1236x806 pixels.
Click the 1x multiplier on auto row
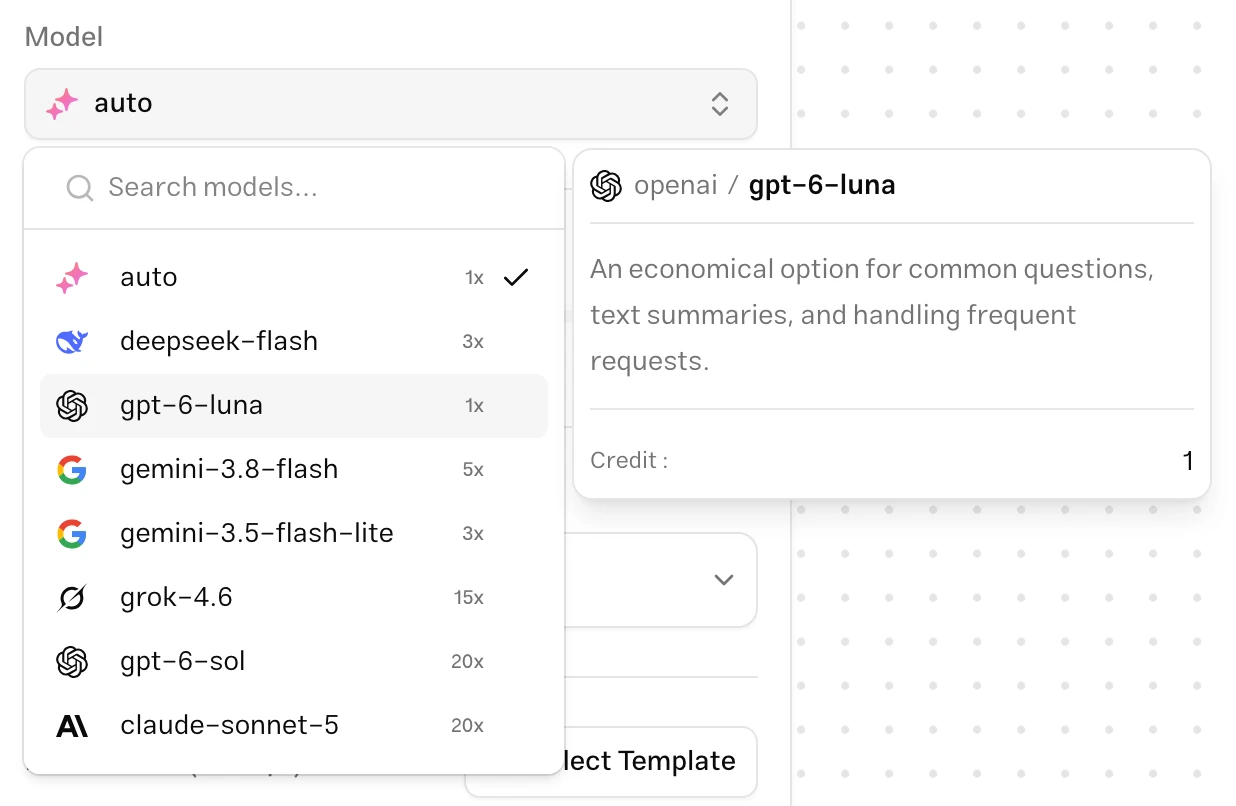(x=474, y=278)
